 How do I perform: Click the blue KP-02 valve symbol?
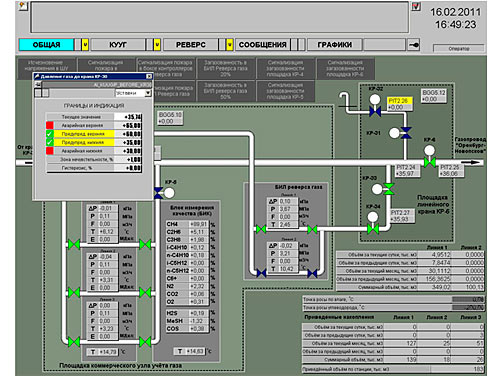(x=375, y=111)
